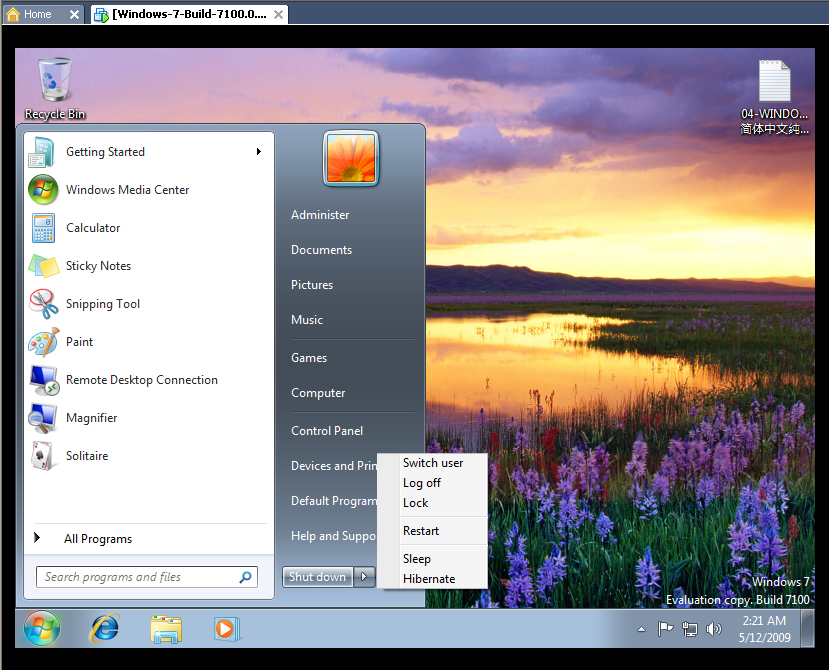Open Paint palette icon
The height and width of the screenshot is (670, 829).
[43, 342]
